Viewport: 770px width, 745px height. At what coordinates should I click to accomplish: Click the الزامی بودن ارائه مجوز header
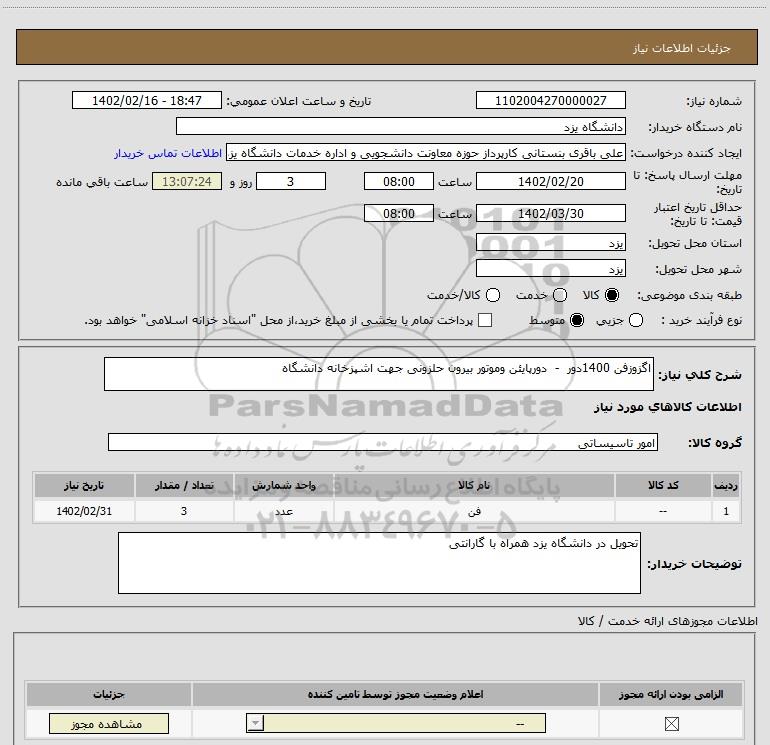(671, 694)
